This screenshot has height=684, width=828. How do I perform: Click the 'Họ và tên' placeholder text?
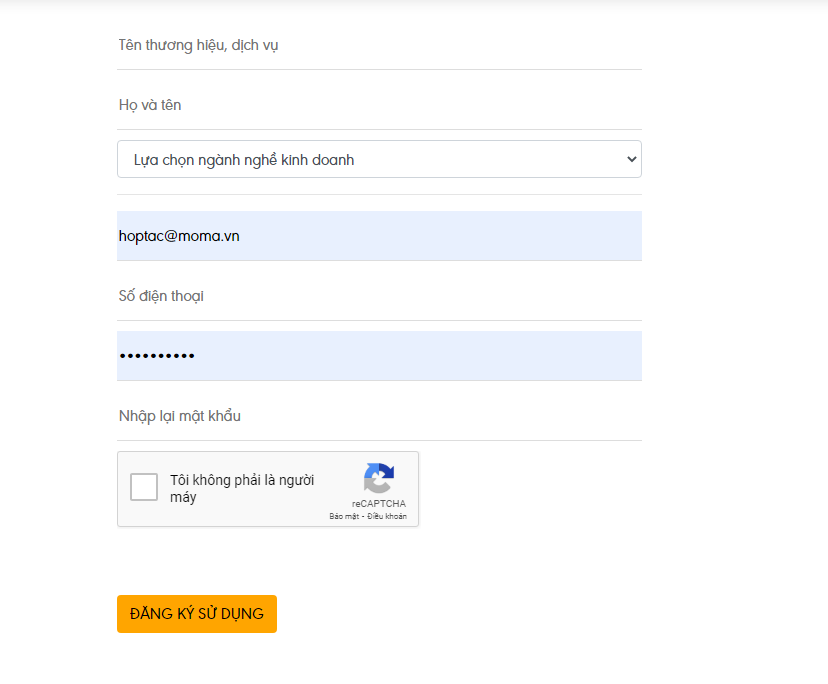tap(150, 106)
